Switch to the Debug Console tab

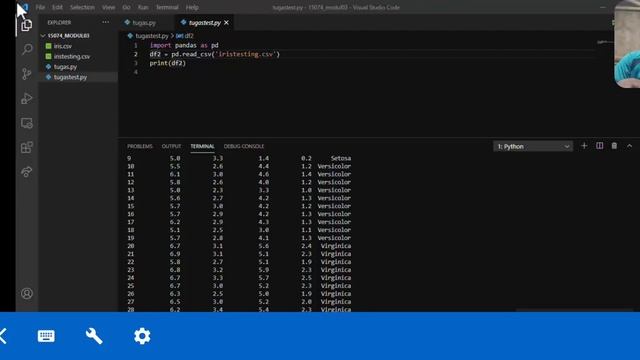coord(244,146)
